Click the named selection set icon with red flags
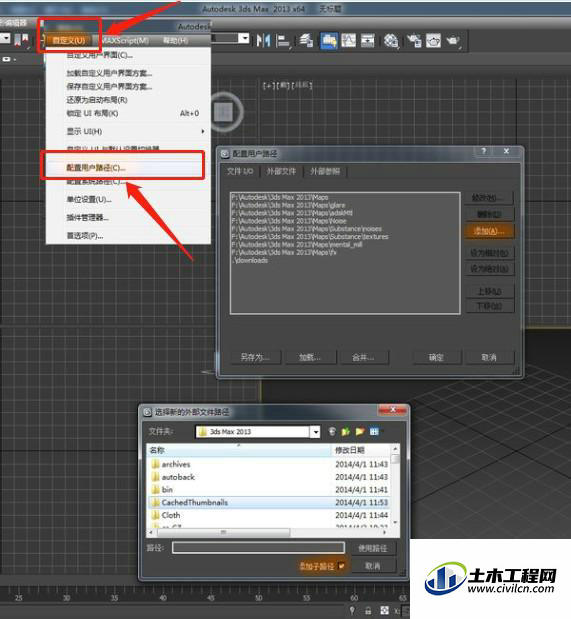Screen dimensions: 571x619 tap(22, 40)
